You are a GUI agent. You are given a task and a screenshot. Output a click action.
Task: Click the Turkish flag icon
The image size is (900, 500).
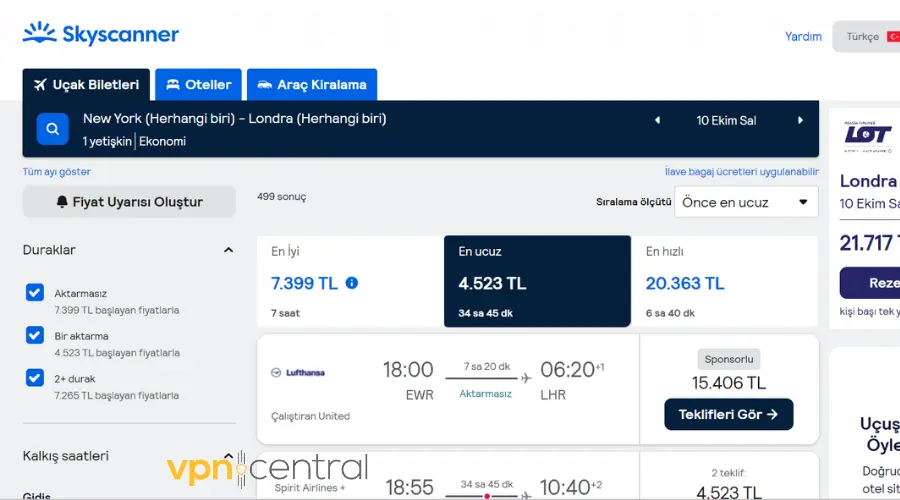[x=893, y=37]
